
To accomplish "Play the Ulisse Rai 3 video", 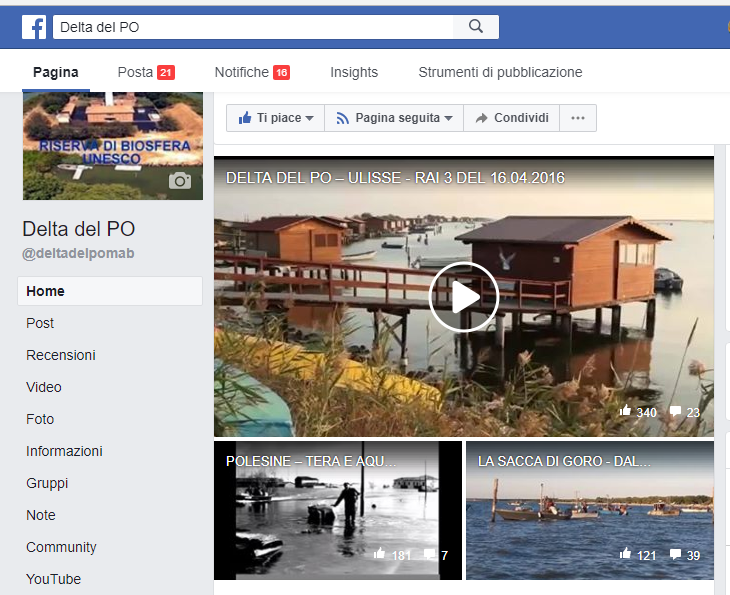I will [x=464, y=297].
